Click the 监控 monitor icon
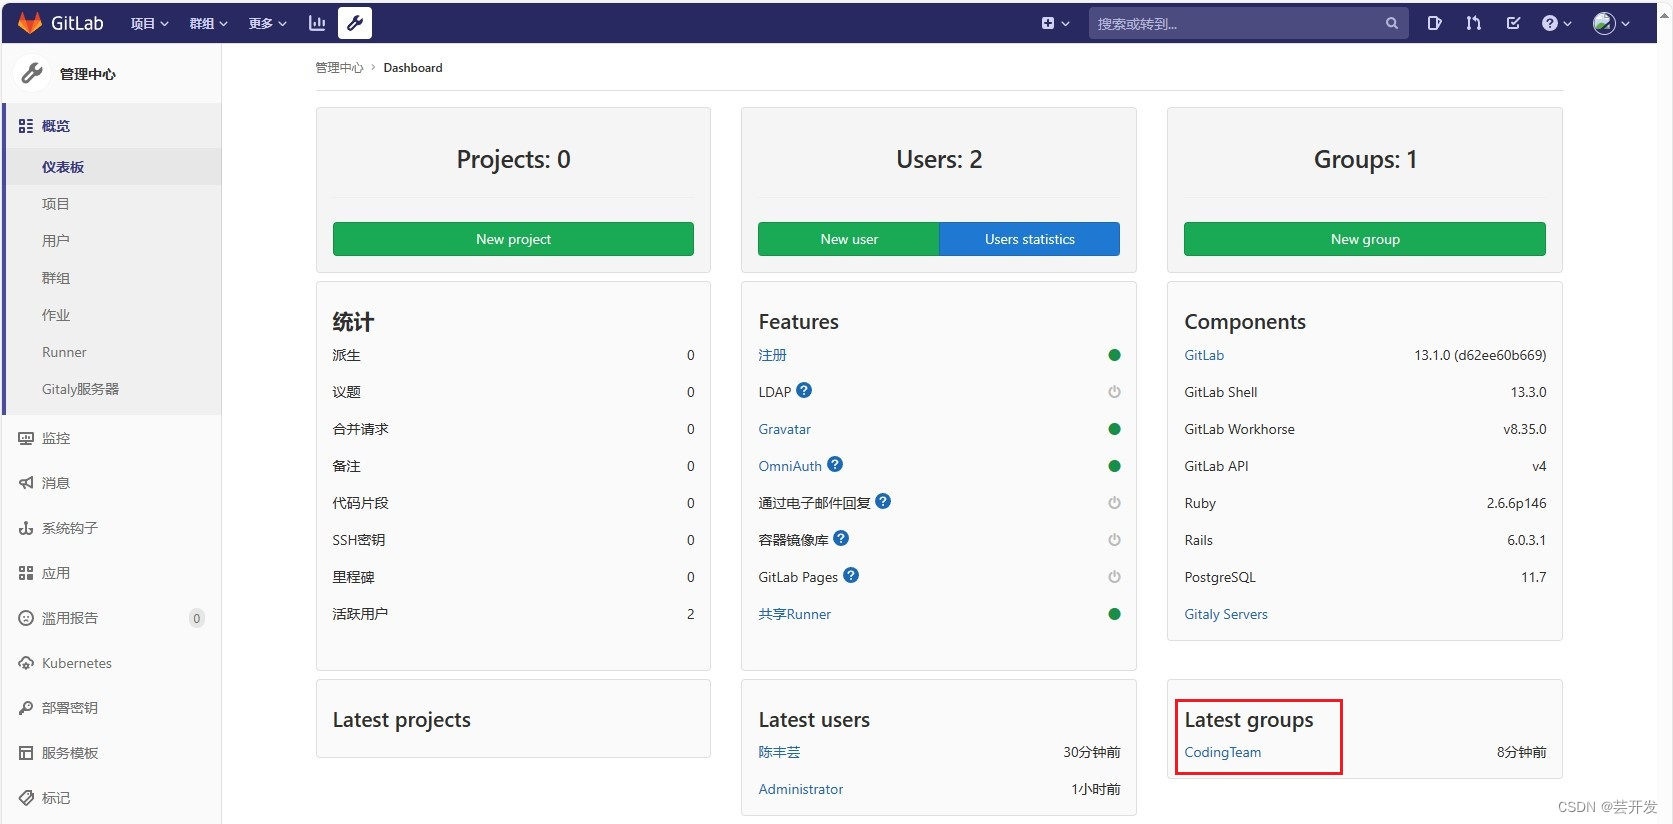The image size is (1673, 824). pos(26,438)
